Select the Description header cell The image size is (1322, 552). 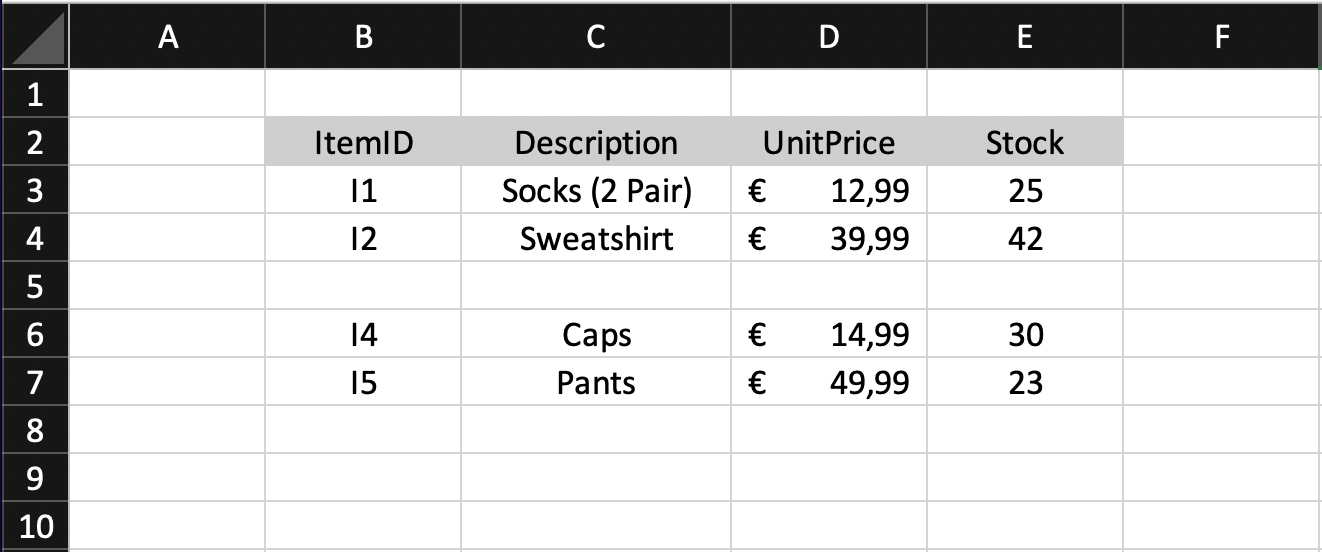(x=596, y=142)
